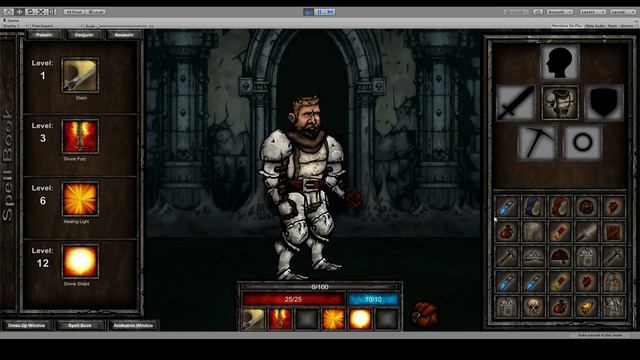
Task: Select the red hood in inventory
Action: click(560, 206)
